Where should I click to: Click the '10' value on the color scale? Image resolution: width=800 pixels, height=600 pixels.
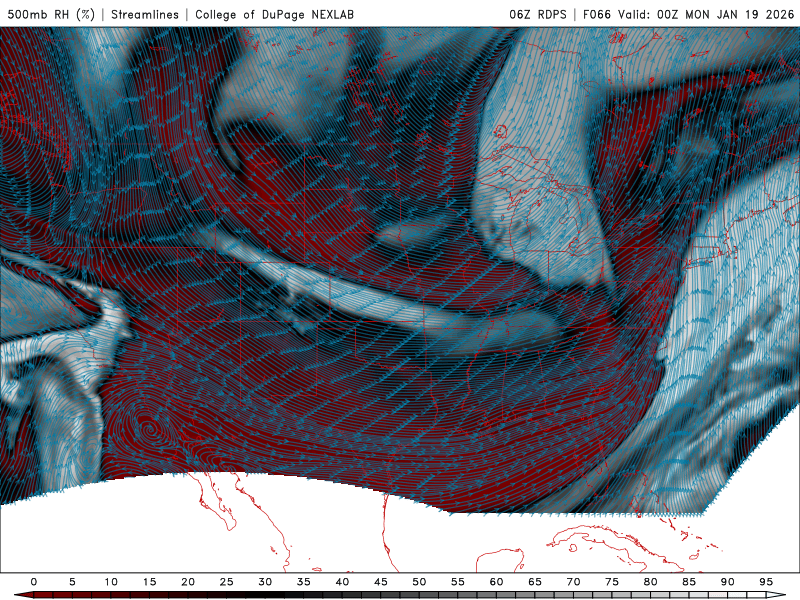coord(111,582)
